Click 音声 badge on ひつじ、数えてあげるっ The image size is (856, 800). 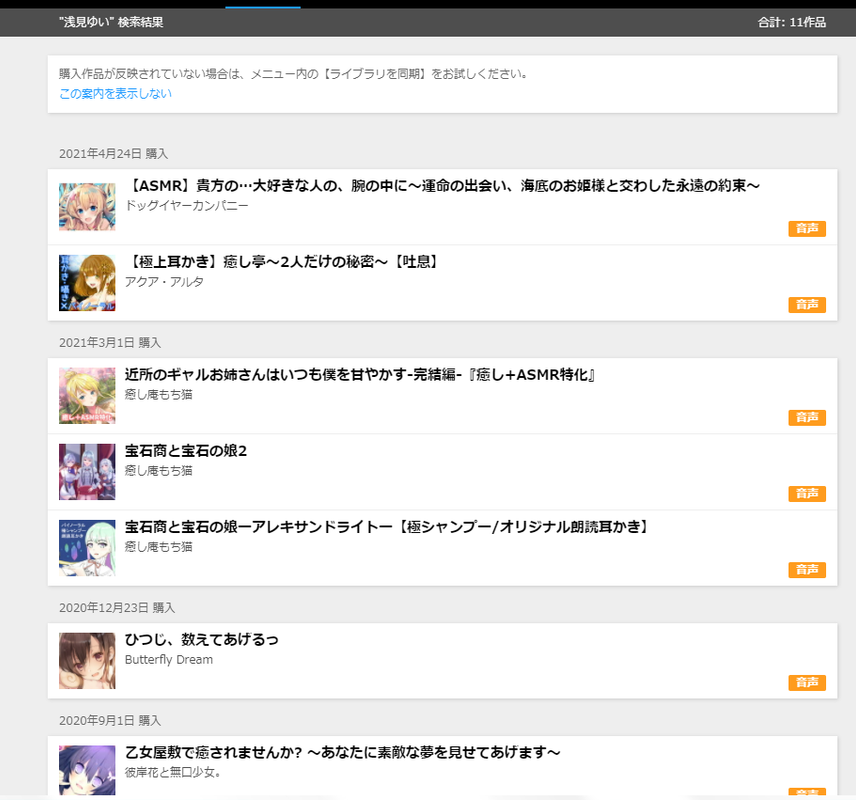pyautogui.click(x=807, y=683)
